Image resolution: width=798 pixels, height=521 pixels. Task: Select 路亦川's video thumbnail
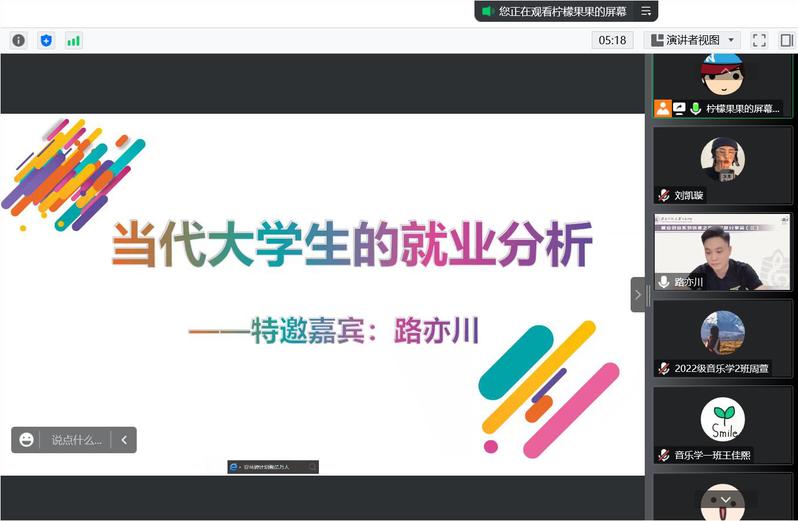click(x=722, y=252)
